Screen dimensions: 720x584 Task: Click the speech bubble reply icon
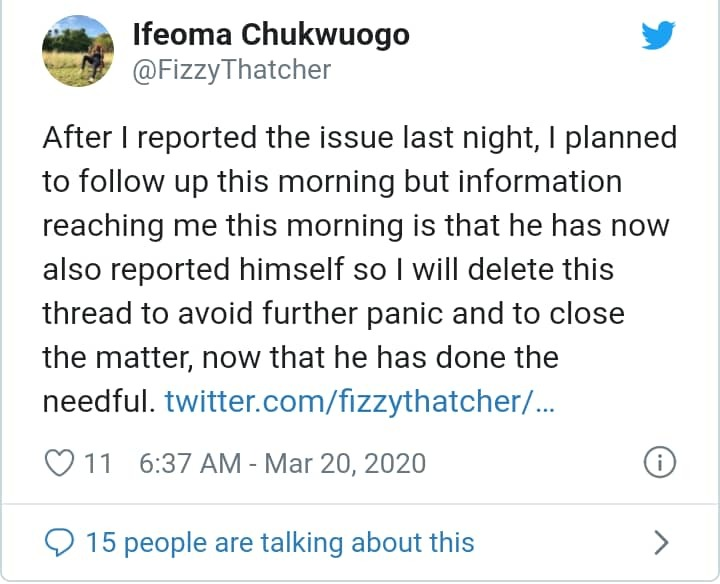[x=61, y=542]
